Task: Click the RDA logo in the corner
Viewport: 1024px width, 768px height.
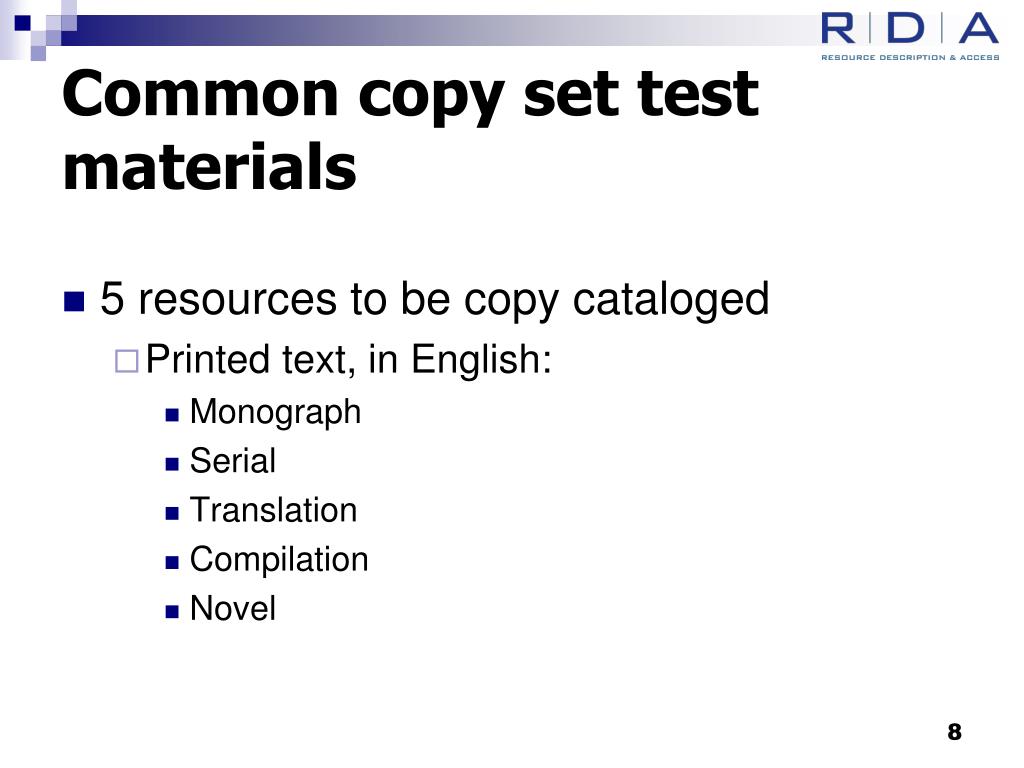Action: (909, 29)
